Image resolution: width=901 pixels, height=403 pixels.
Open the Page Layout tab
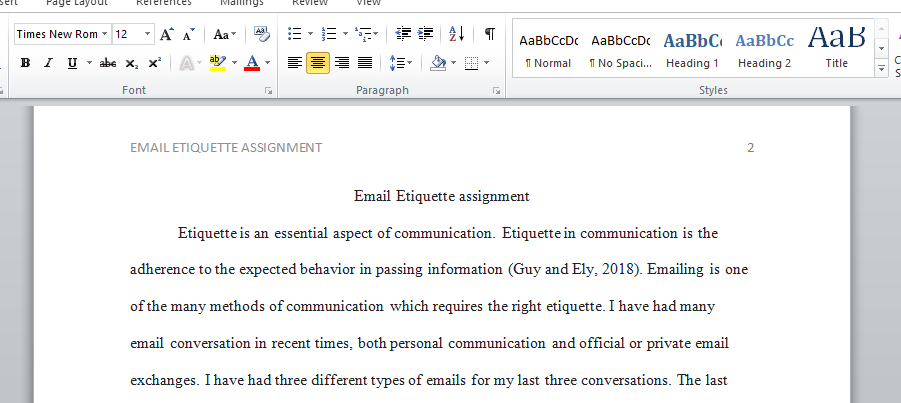pos(76,3)
